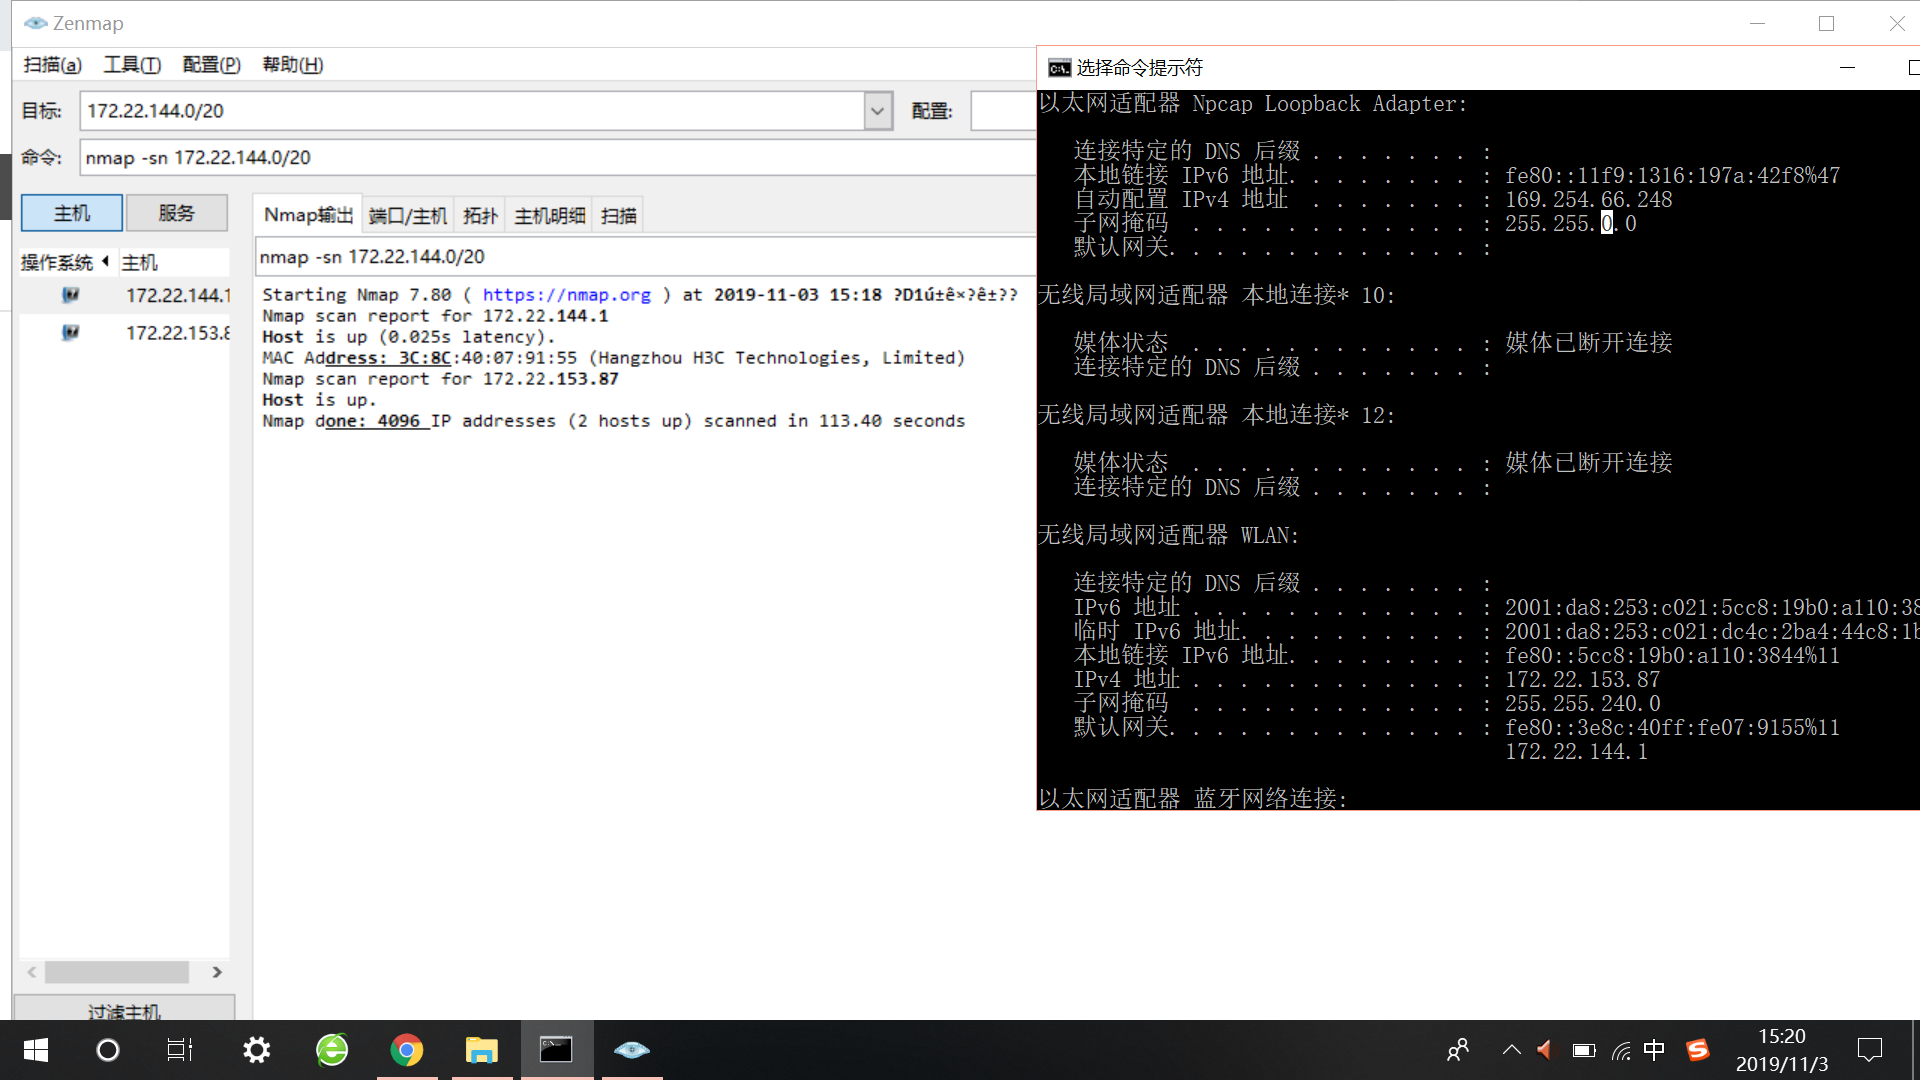Sort hosts by 操作系统 column header
The image size is (1920, 1080).
click(57, 262)
